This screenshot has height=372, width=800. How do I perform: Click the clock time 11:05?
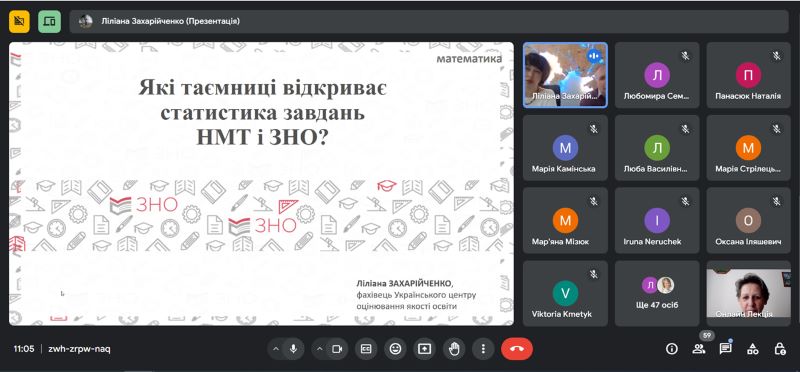click(x=24, y=349)
